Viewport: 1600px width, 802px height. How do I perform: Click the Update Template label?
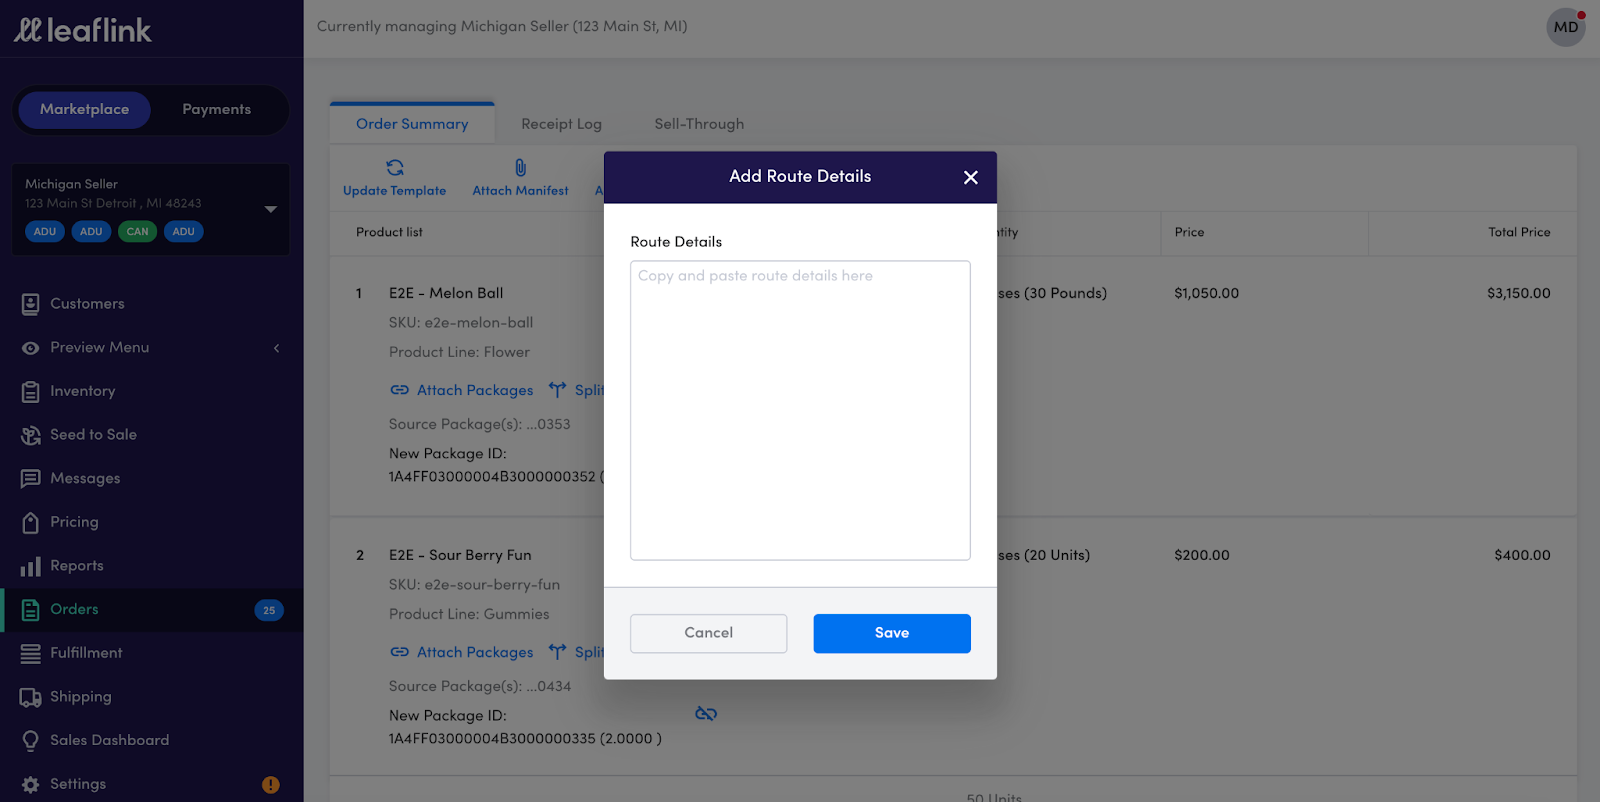394,191
